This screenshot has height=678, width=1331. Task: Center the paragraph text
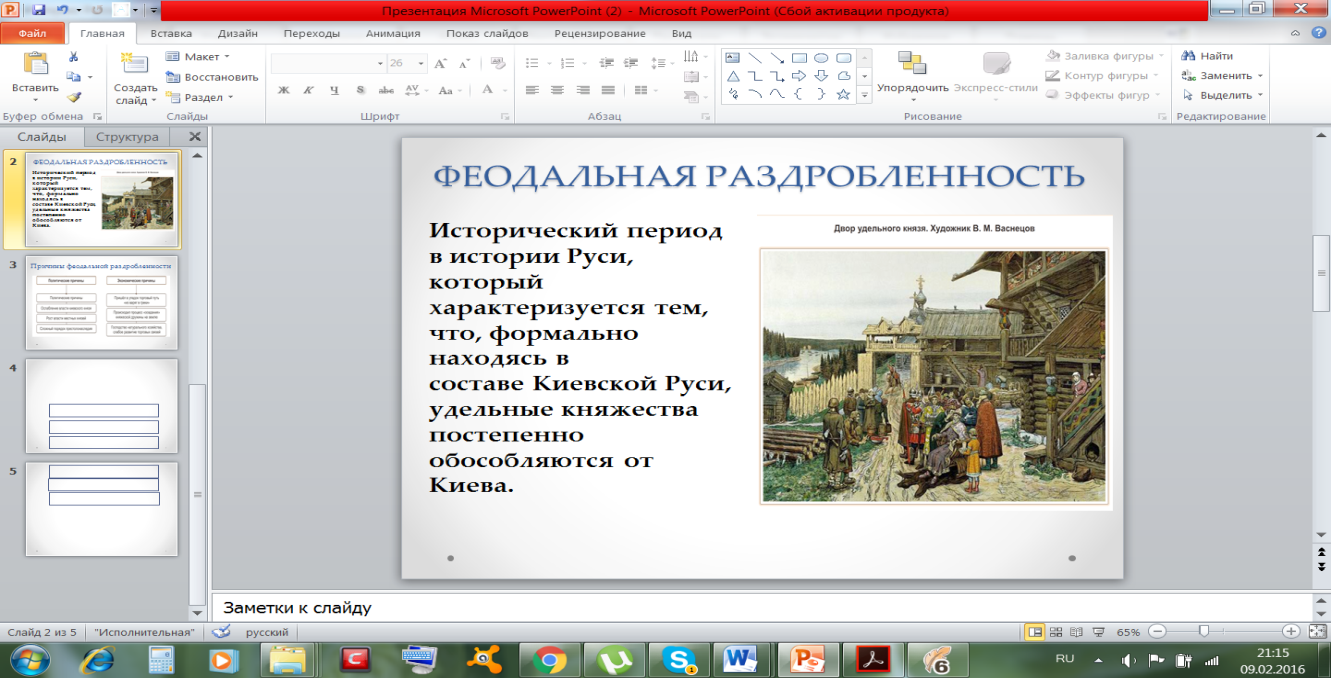click(557, 90)
